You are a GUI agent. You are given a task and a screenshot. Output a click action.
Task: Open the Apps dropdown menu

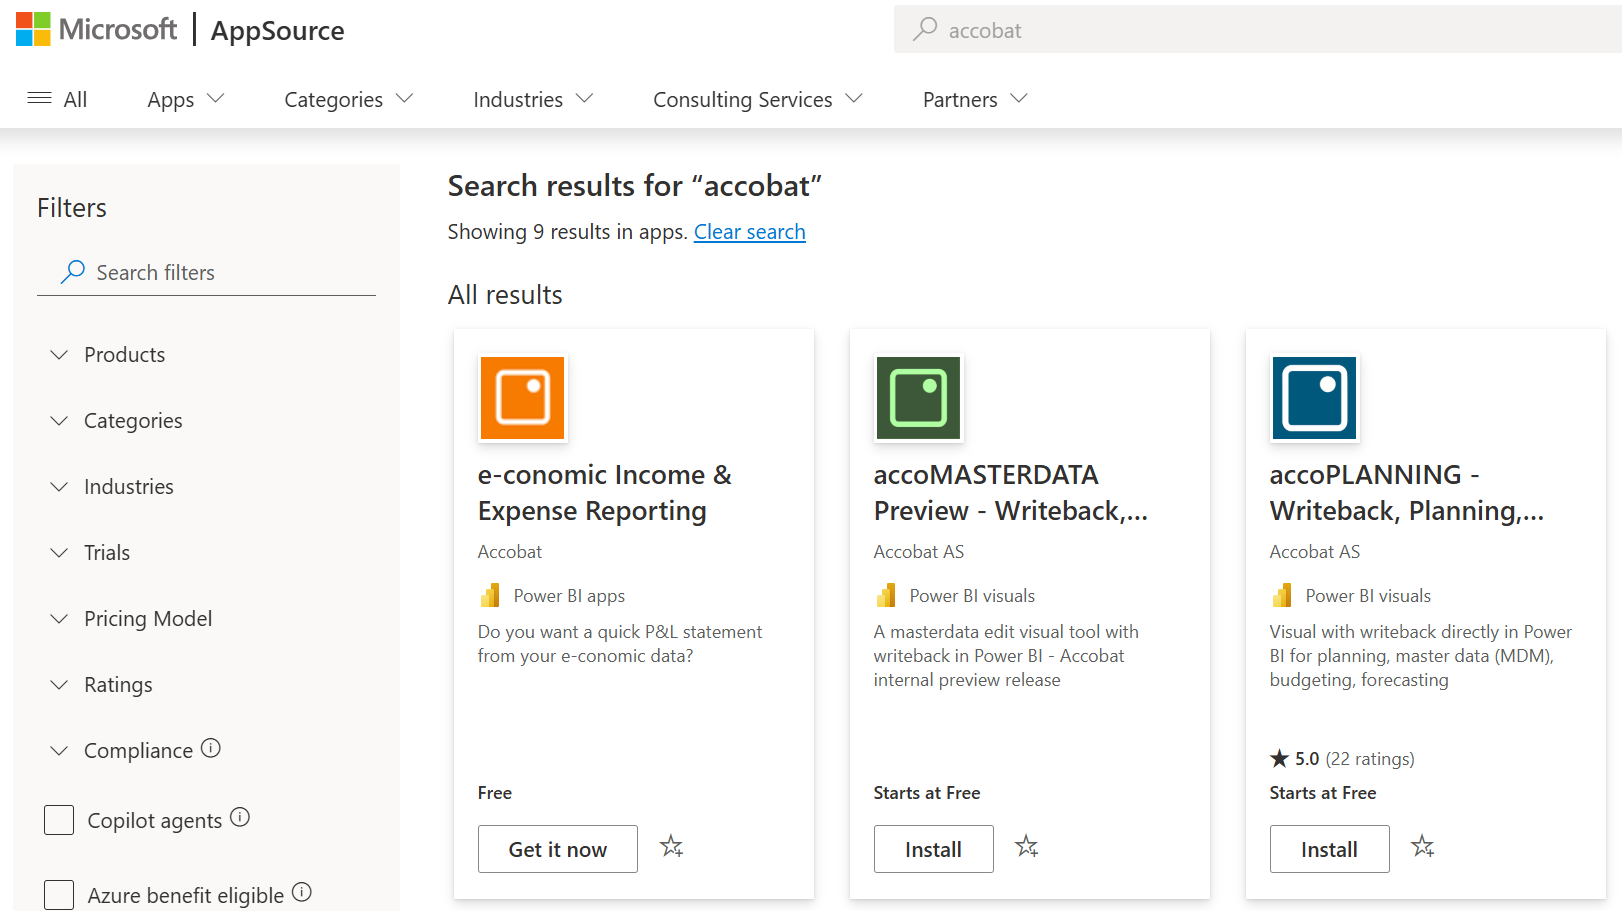[x=185, y=99]
